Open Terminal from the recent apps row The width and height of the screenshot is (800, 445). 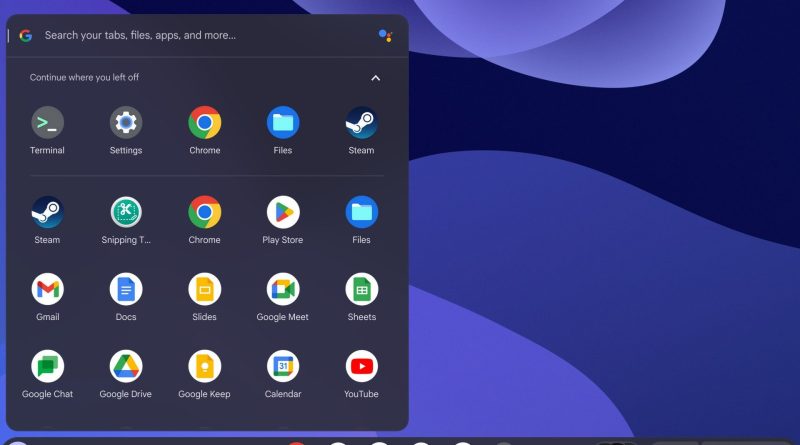pos(47,122)
